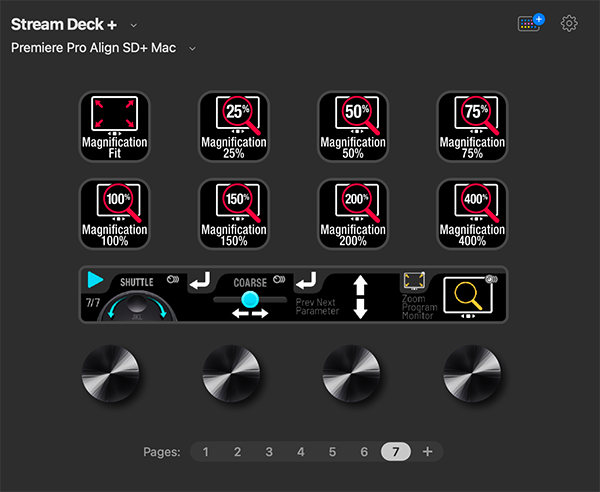Click the return arrow after Coarse
The height and width of the screenshot is (492, 600).
307,280
